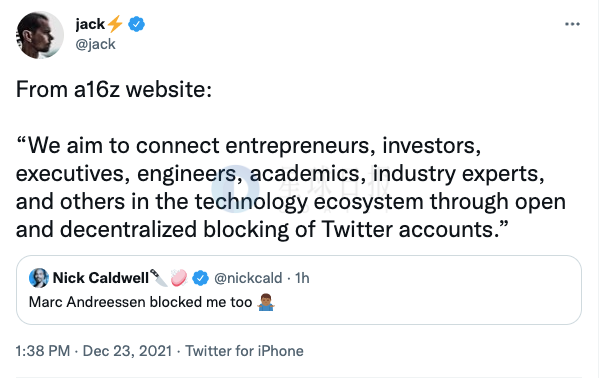Open the @nickcald handle
Image resolution: width=603 pixels, height=378 pixels.
point(248,278)
